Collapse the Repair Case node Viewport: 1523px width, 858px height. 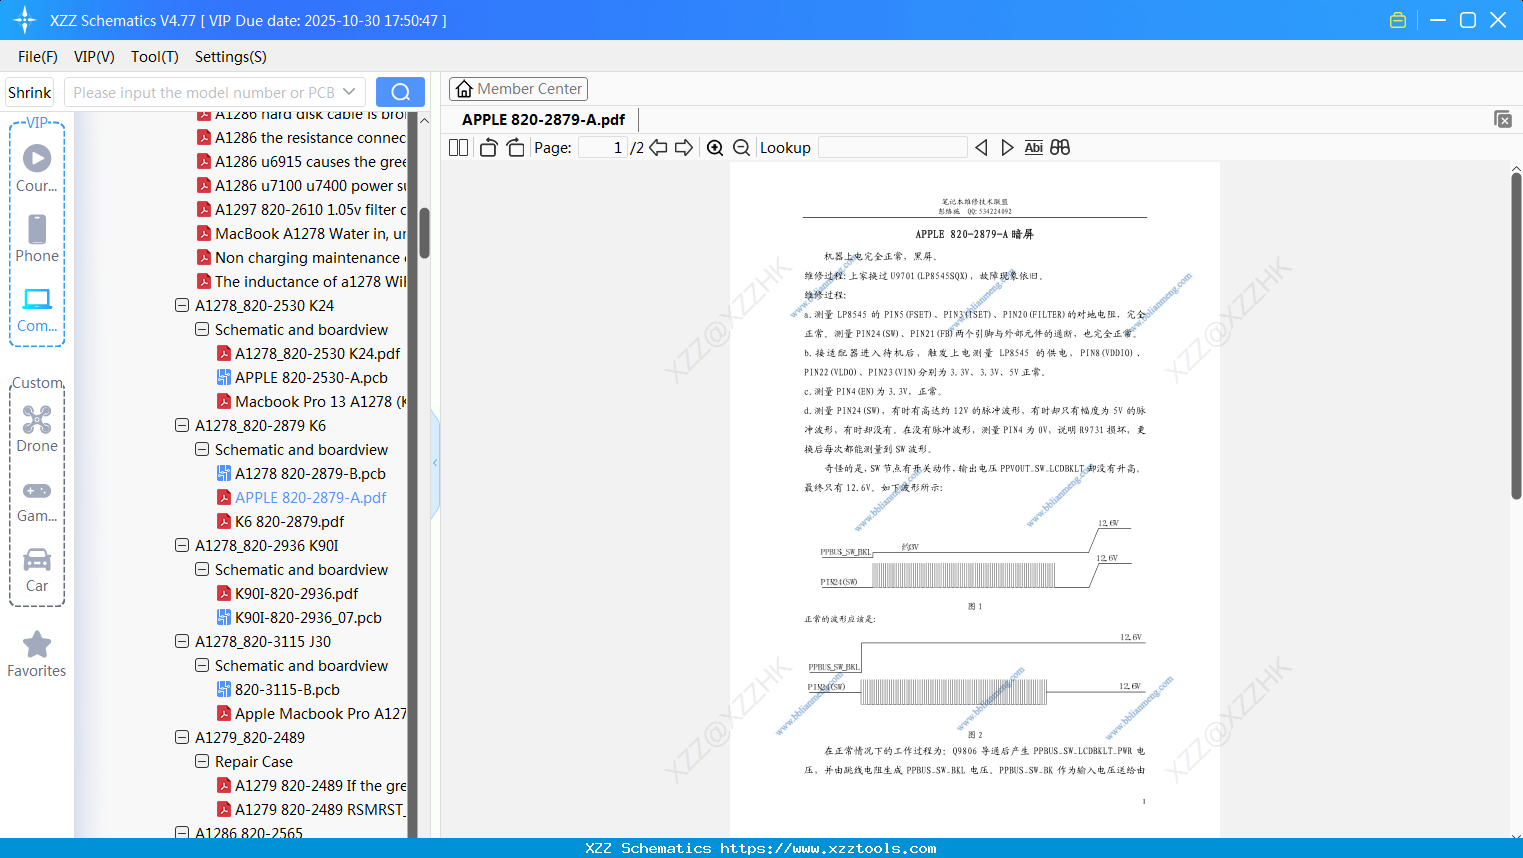pyautogui.click(x=202, y=761)
